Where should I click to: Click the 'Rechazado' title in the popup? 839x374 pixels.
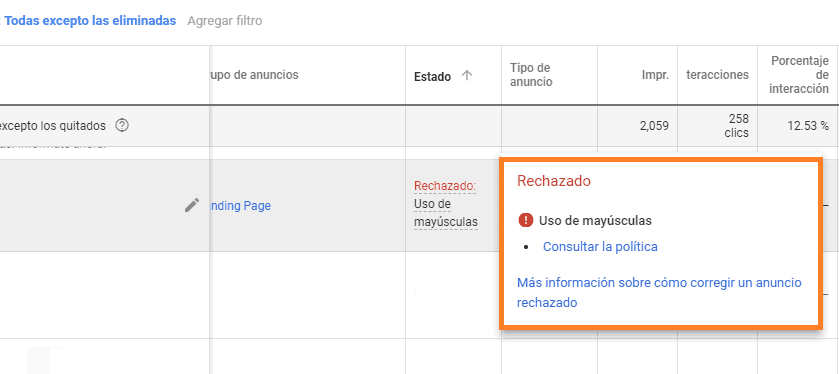pos(554,181)
